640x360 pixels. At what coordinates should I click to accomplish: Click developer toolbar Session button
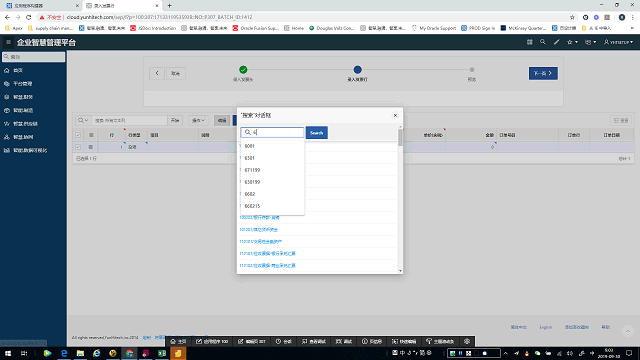pyautogui.click(x=283, y=341)
